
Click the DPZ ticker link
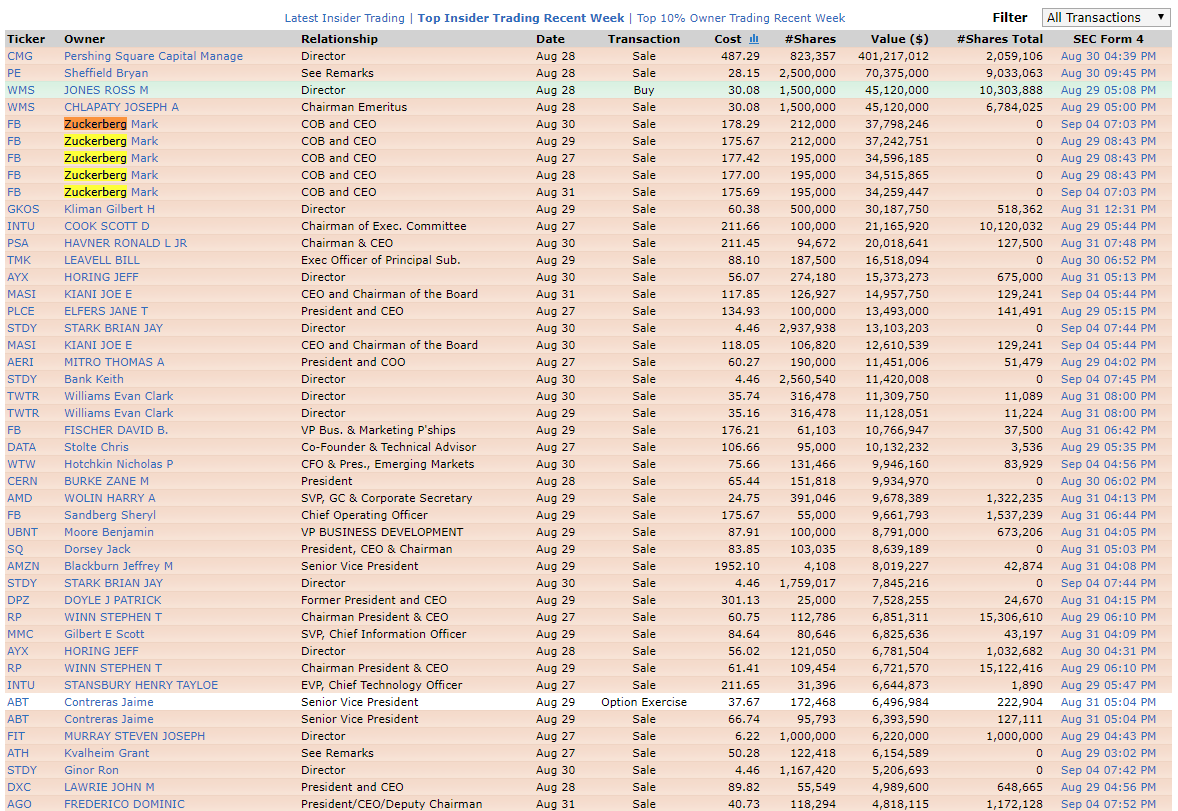(x=19, y=600)
